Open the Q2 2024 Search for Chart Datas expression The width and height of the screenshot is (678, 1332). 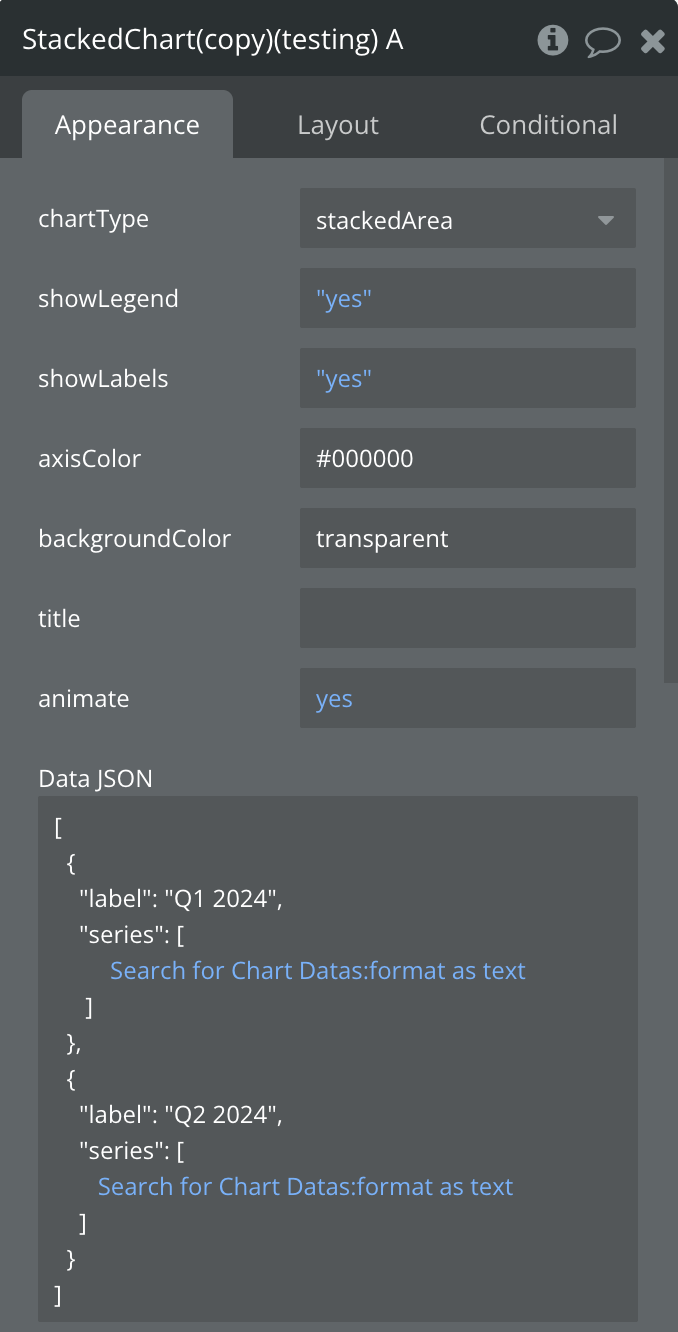(x=305, y=1186)
